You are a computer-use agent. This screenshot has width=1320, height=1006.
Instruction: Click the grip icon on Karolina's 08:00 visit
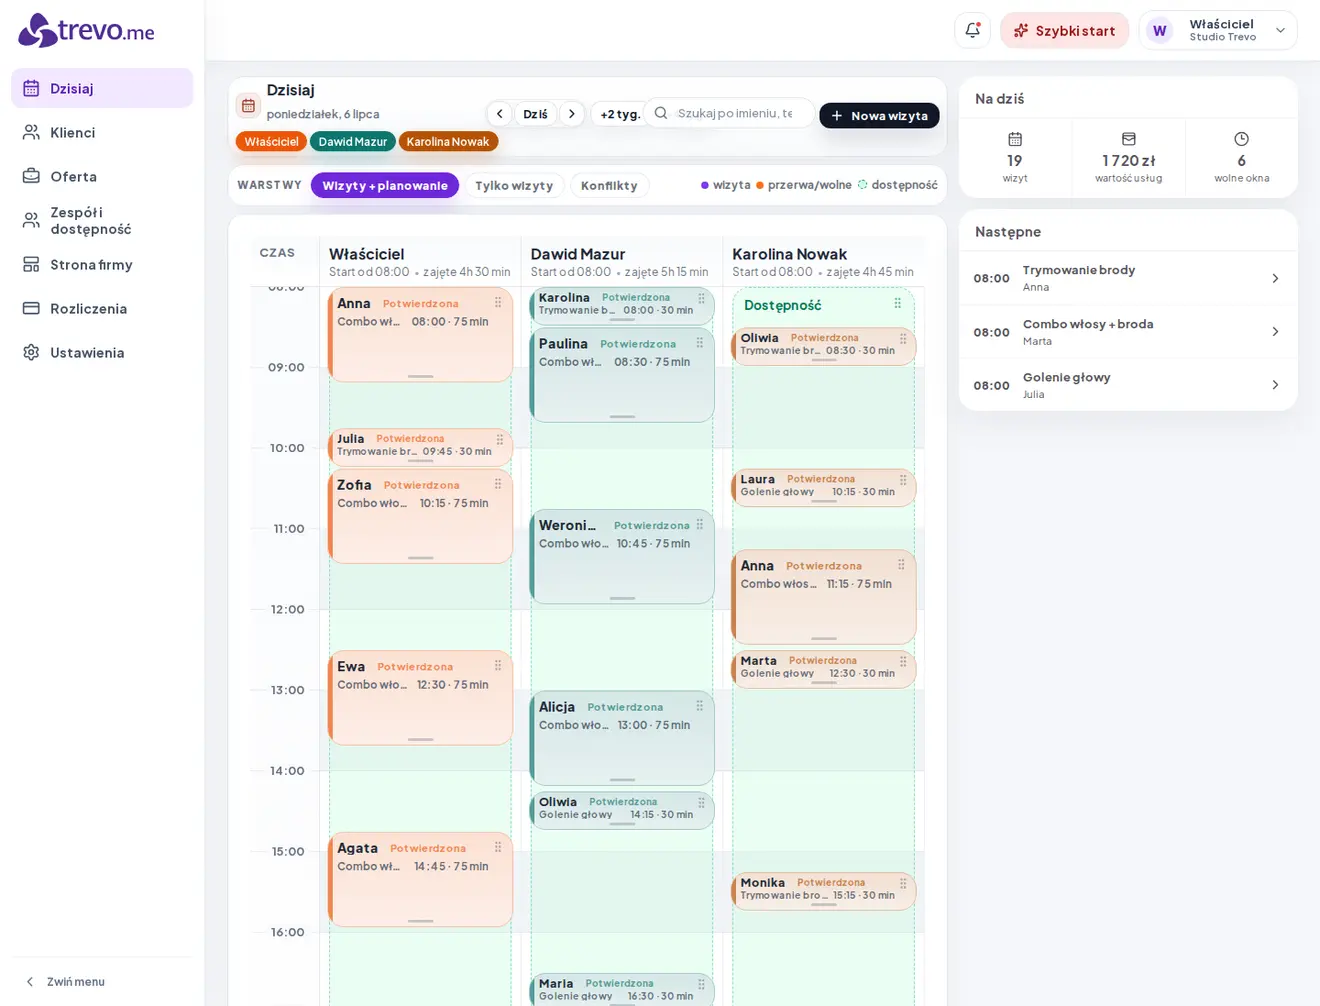(x=702, y=297)
